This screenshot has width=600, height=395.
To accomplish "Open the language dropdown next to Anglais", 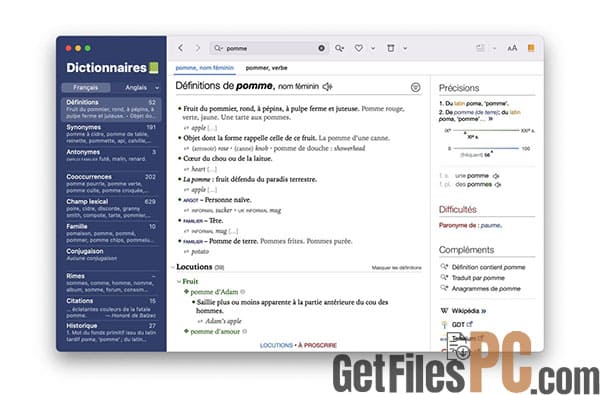I will tap(157, 88).
